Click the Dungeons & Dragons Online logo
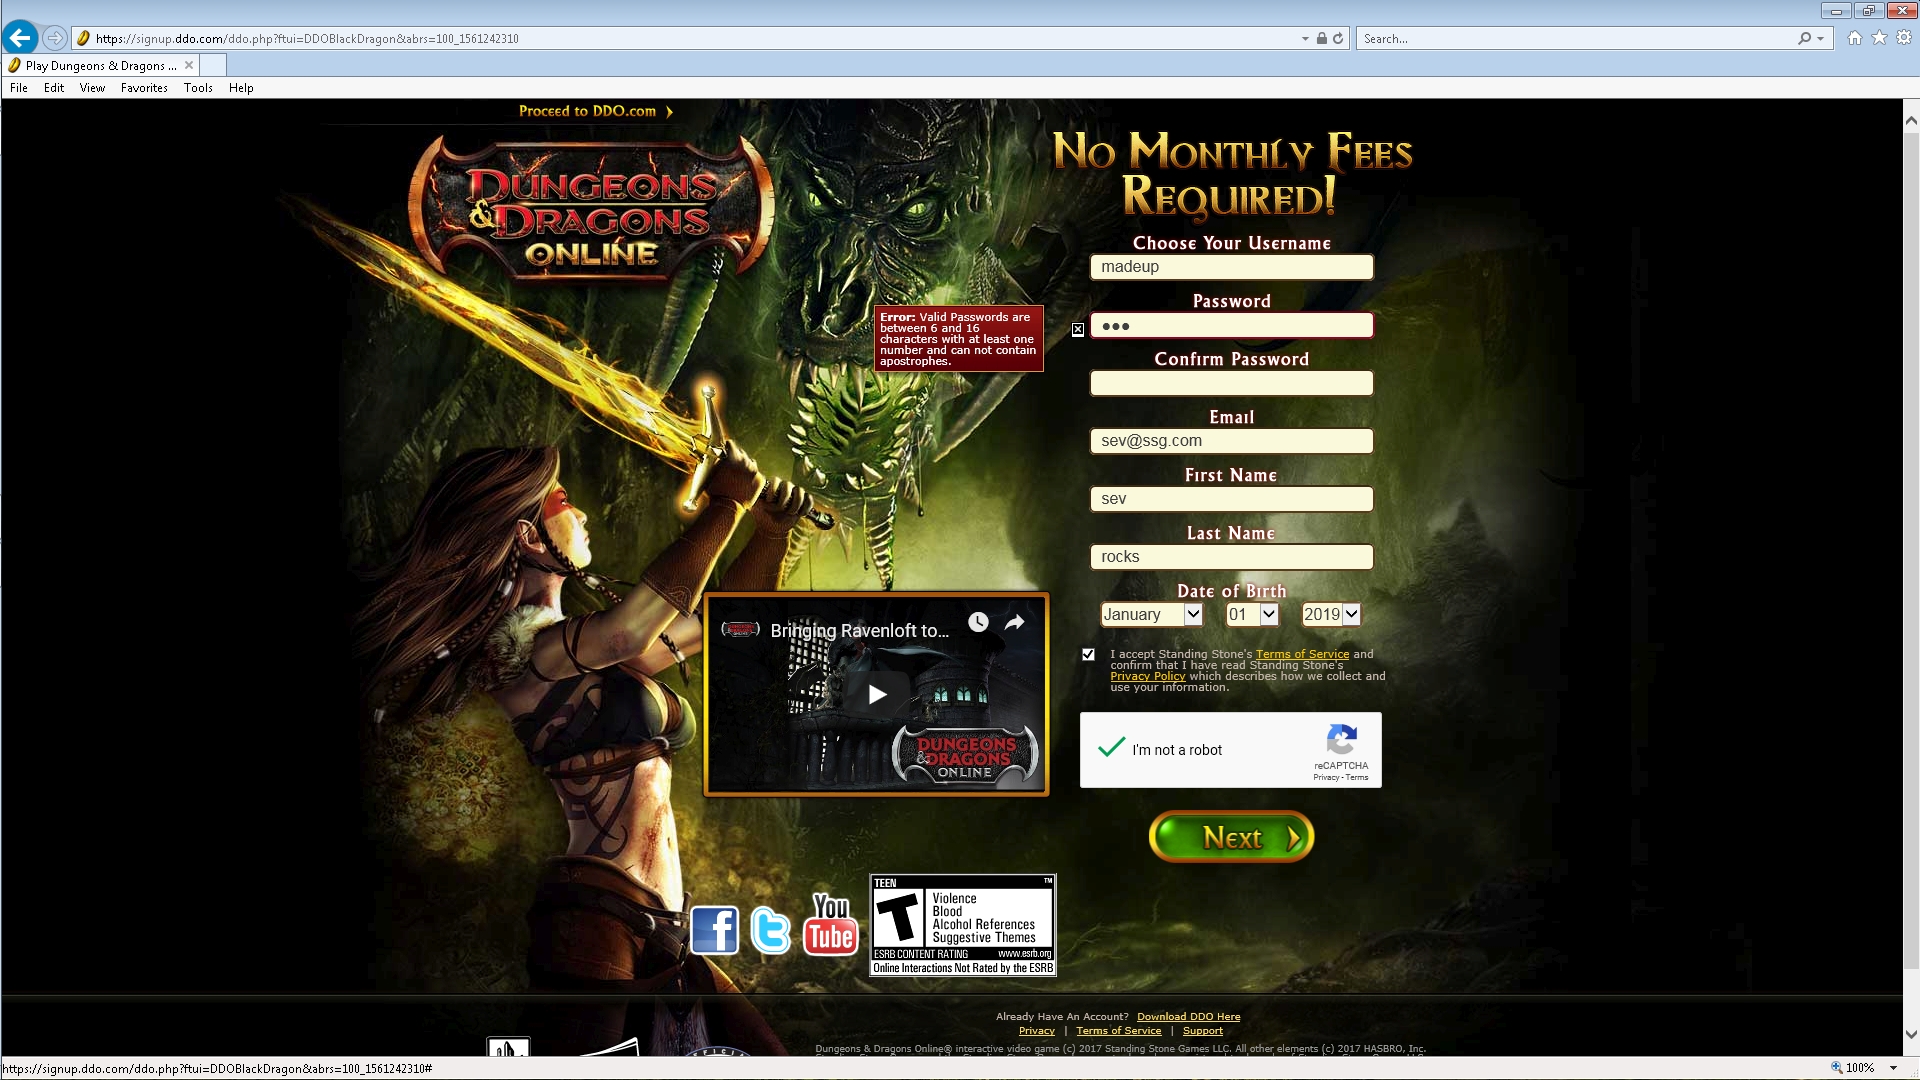 [x=592, y=209]
